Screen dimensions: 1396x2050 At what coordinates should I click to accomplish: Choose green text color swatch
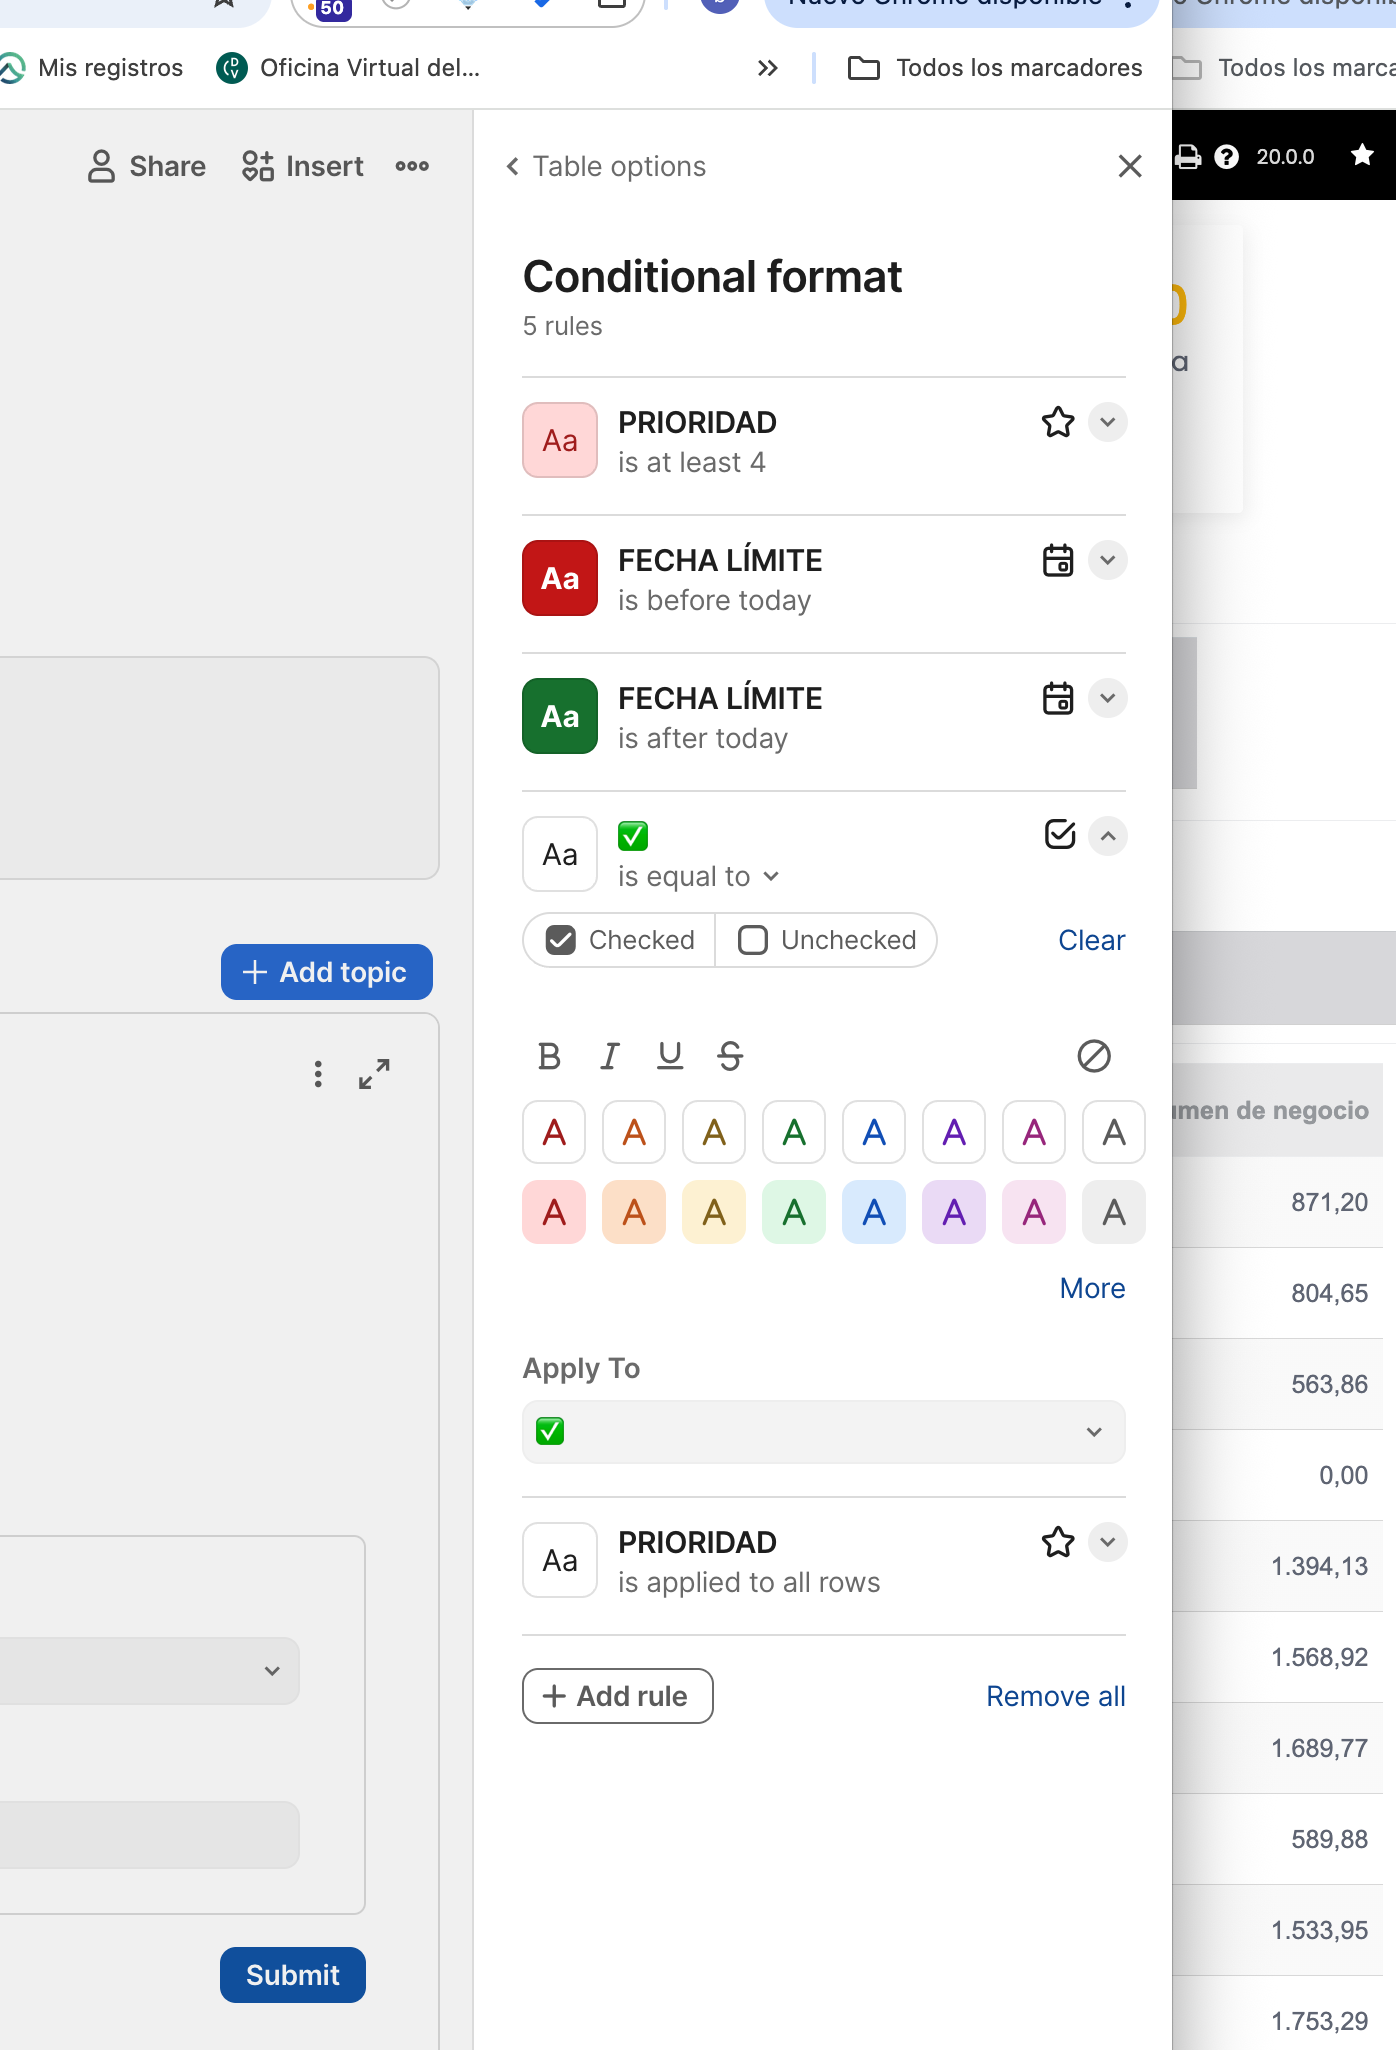pyautogui.click(x=794, y=1132)
